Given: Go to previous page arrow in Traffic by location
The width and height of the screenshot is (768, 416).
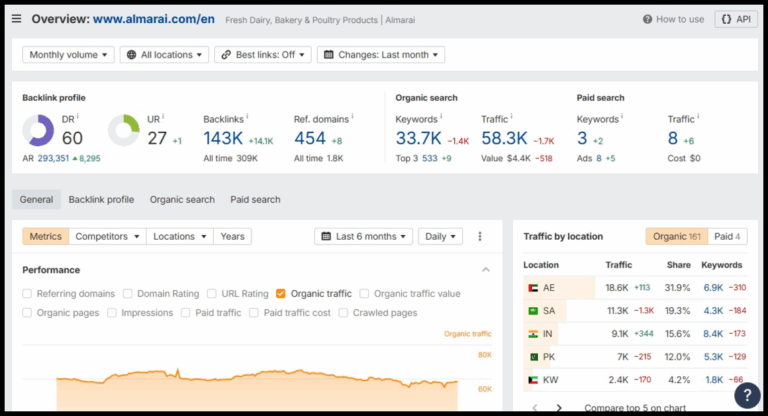Looking at the screenshot, I should coord(535,408).
